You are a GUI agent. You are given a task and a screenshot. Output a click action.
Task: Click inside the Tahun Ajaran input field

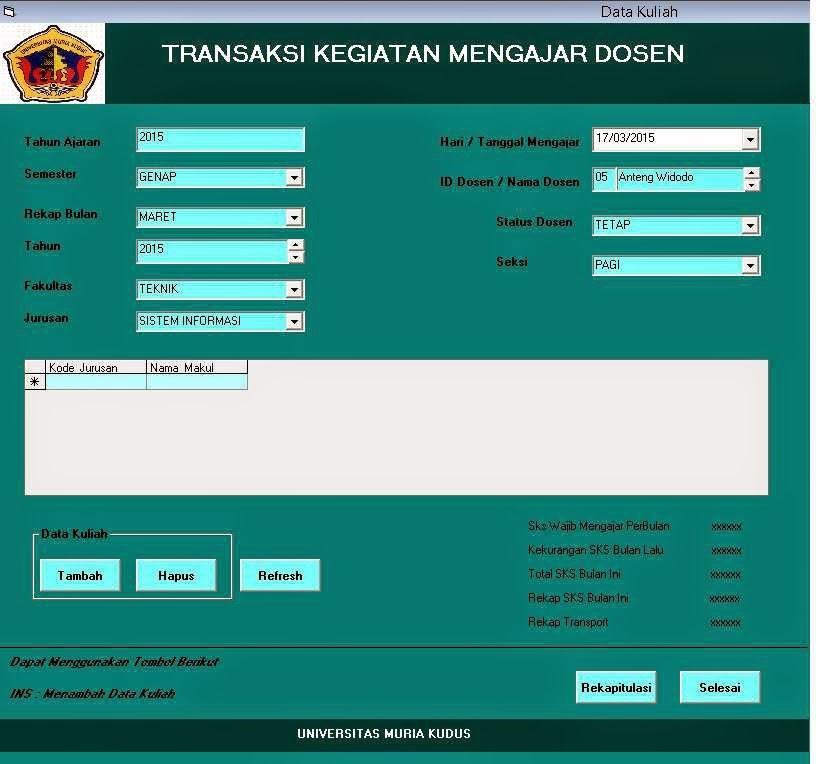click(x=220, y=139)
